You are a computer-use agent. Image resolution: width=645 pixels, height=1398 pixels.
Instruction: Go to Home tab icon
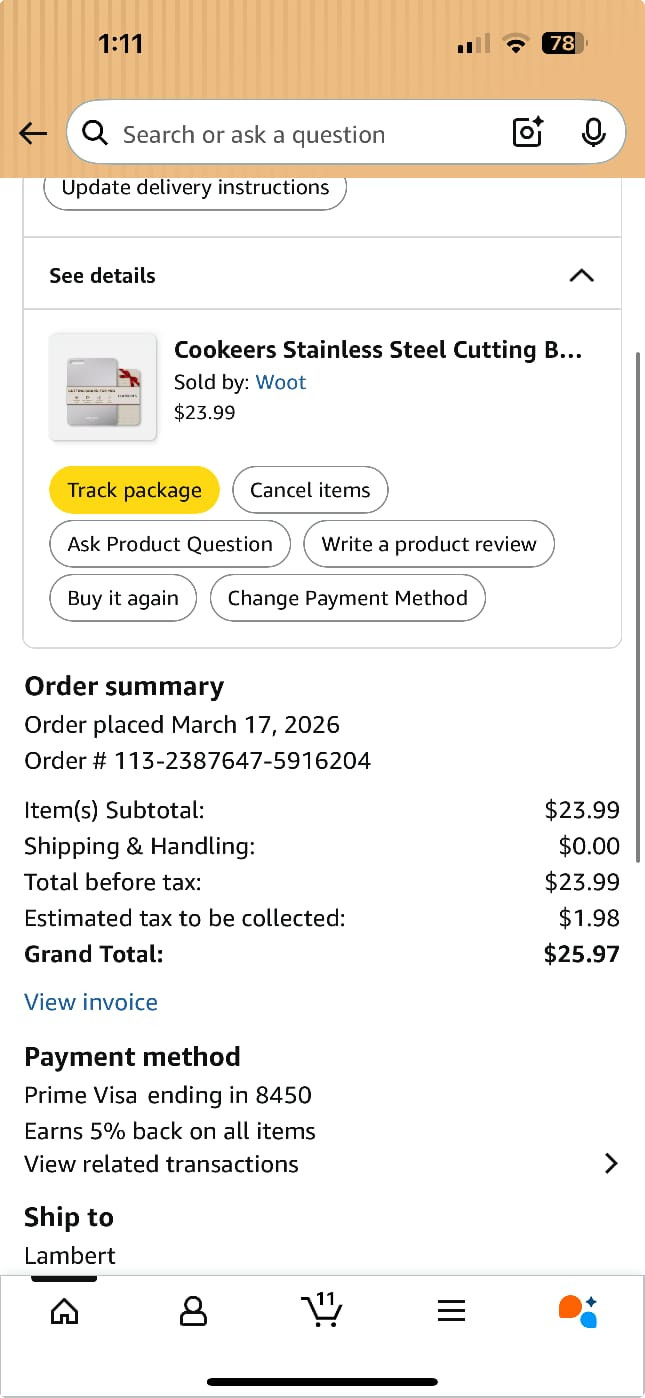(x=64, y=1310)
